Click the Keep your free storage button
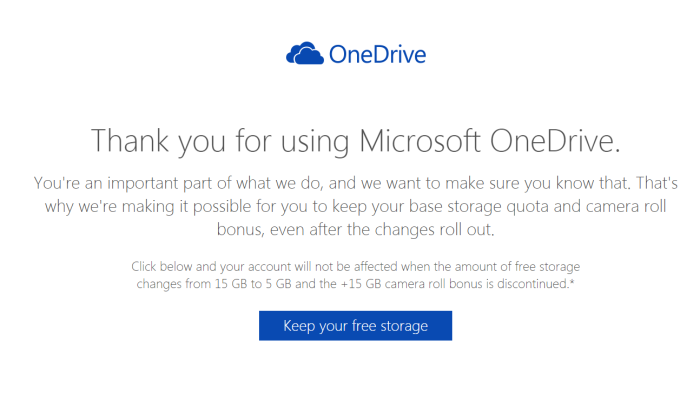This screenshot has height=420, width=700. point(355,325)
